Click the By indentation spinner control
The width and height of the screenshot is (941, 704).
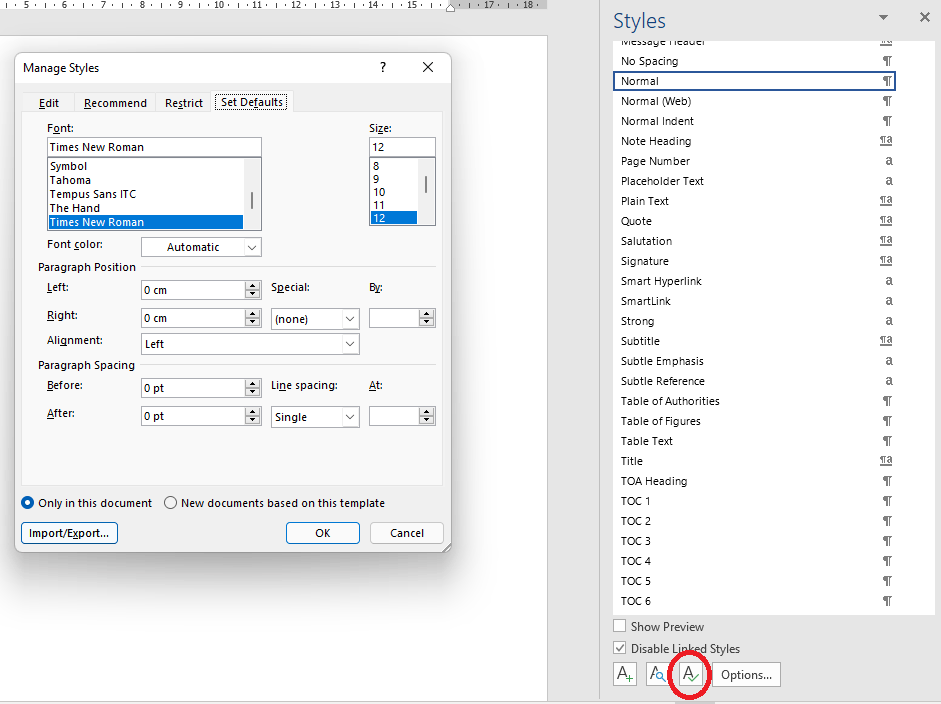427,318
